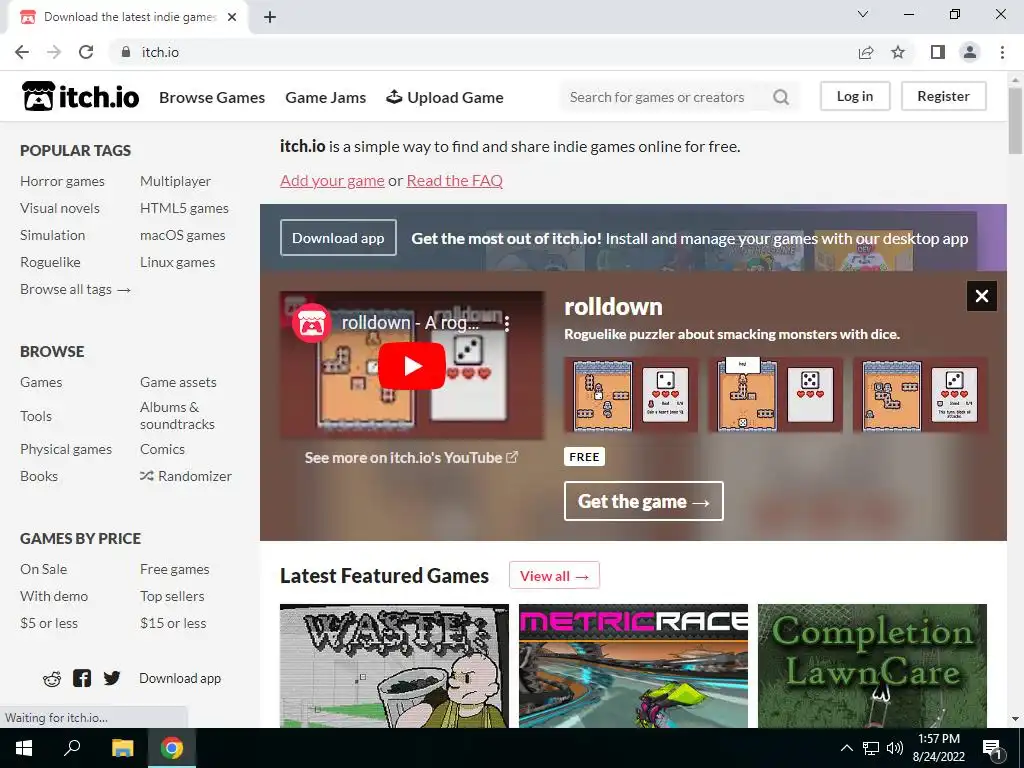Screen dimensions: 1024x768
Task: Click the itch.io logo
Action: 80,97
